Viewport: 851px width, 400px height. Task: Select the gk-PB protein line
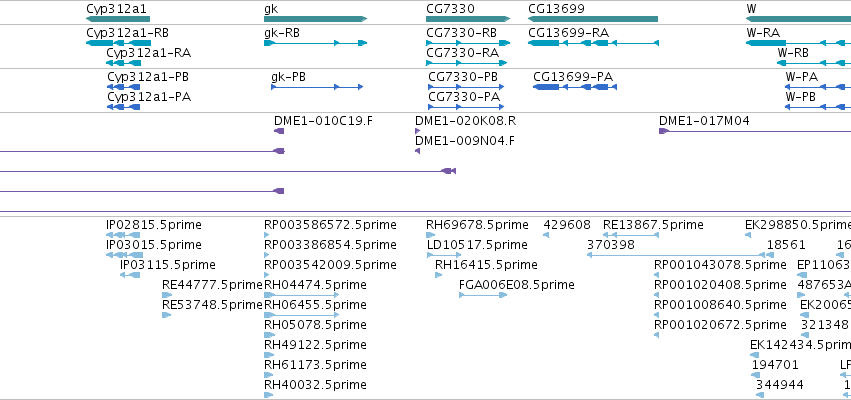317,87
